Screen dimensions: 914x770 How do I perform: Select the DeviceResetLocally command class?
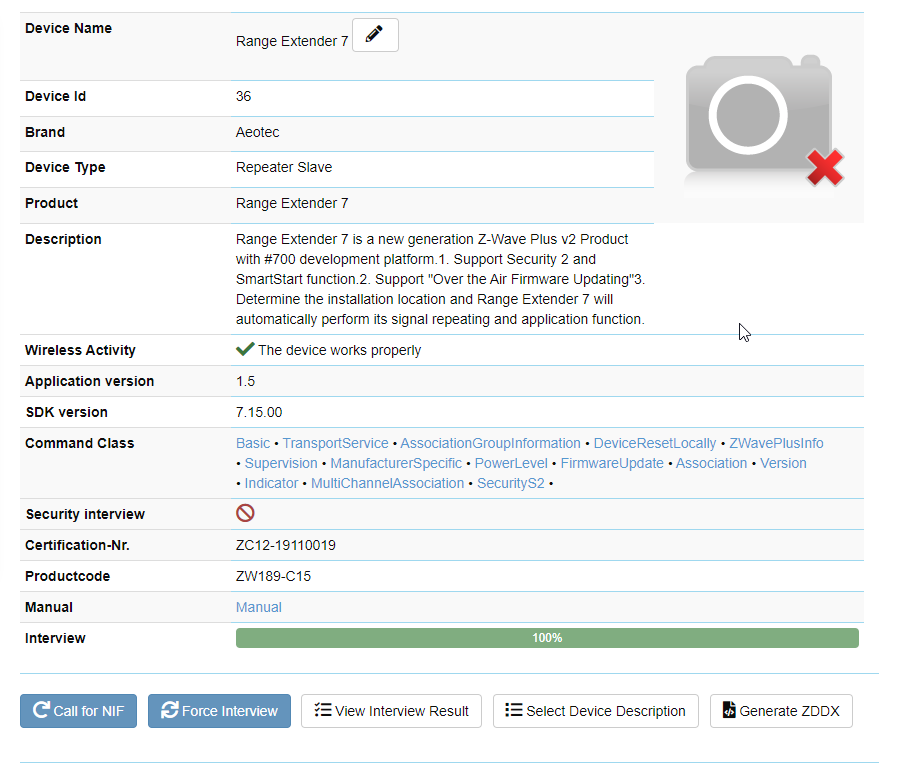655,443
